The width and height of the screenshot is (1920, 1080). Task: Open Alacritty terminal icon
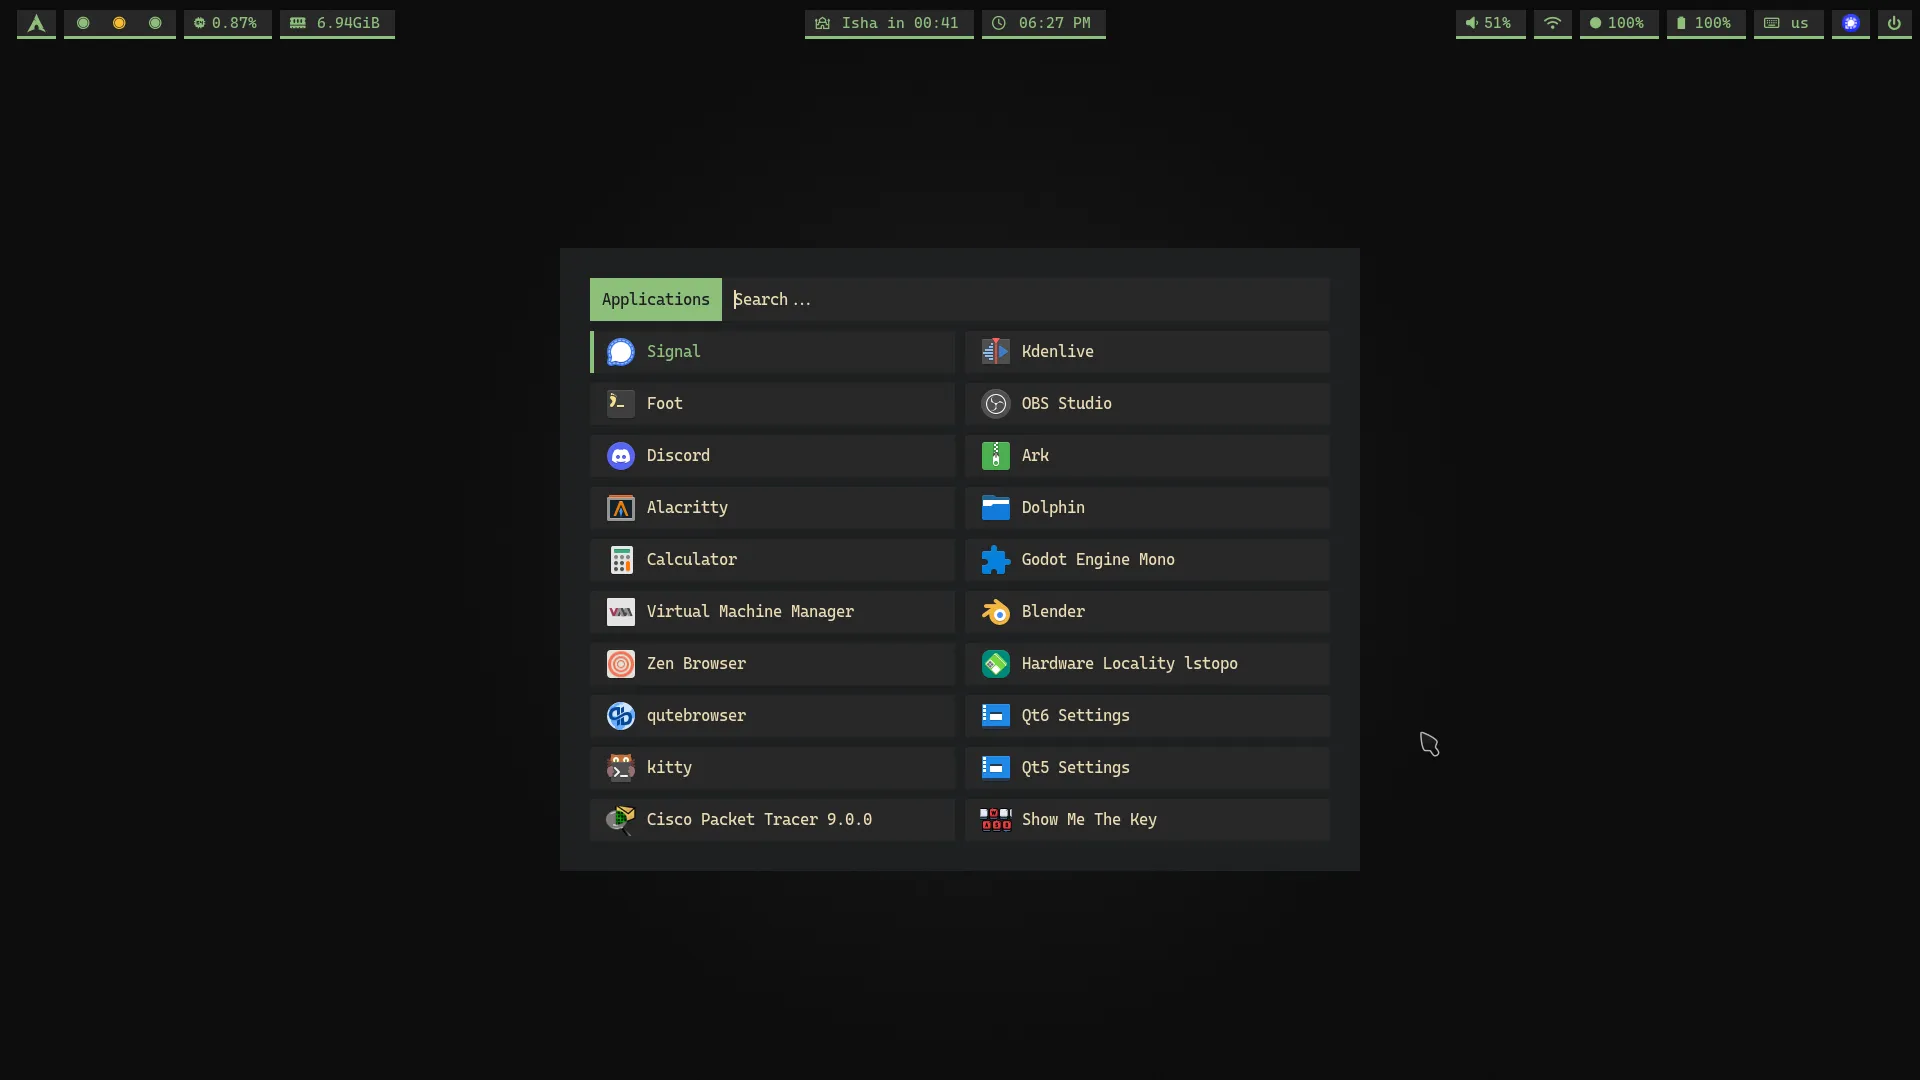tap(621, 508)
